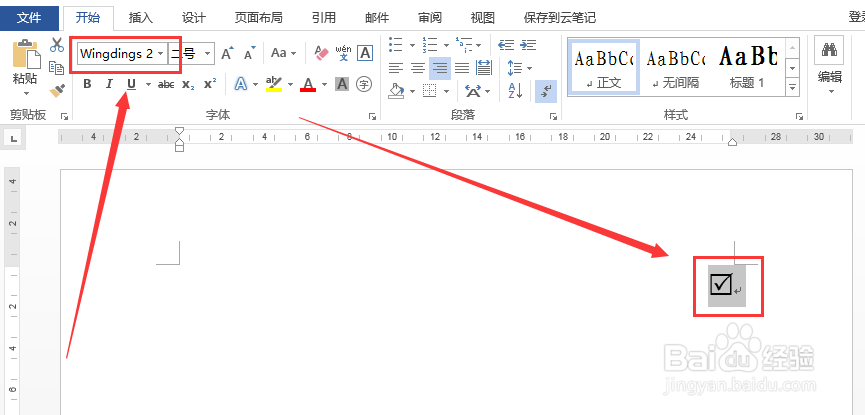Screen dimensions: 865x415
Task: Apply distributed alignment
Action: pos(484,68)
